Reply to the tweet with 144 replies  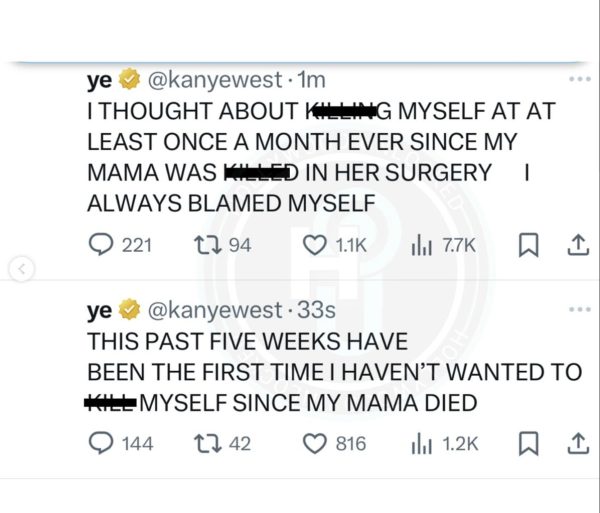pyautogui.click(x=100, y=443)
